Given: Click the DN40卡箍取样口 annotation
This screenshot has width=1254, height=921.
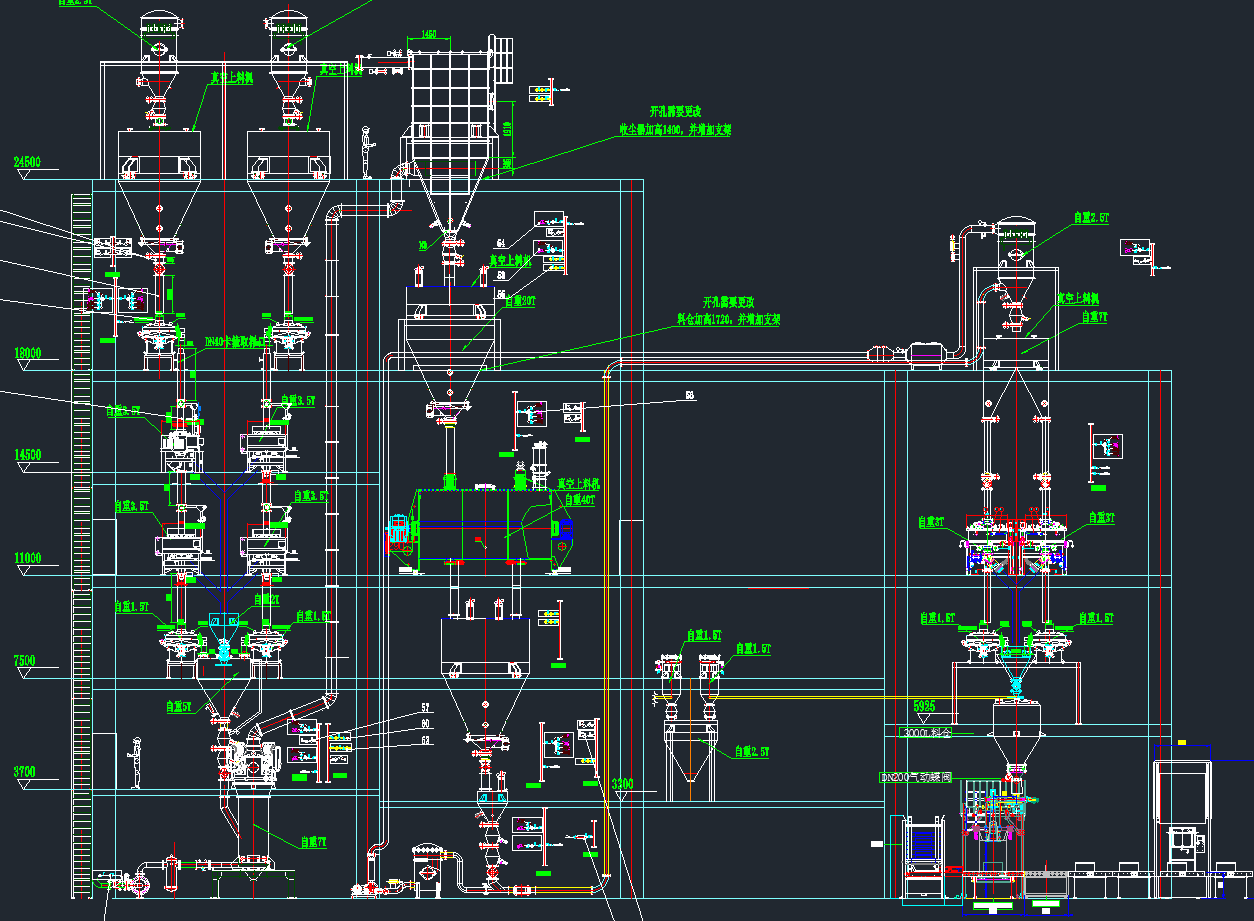Looking at the screenshot, I should (233, 341).
